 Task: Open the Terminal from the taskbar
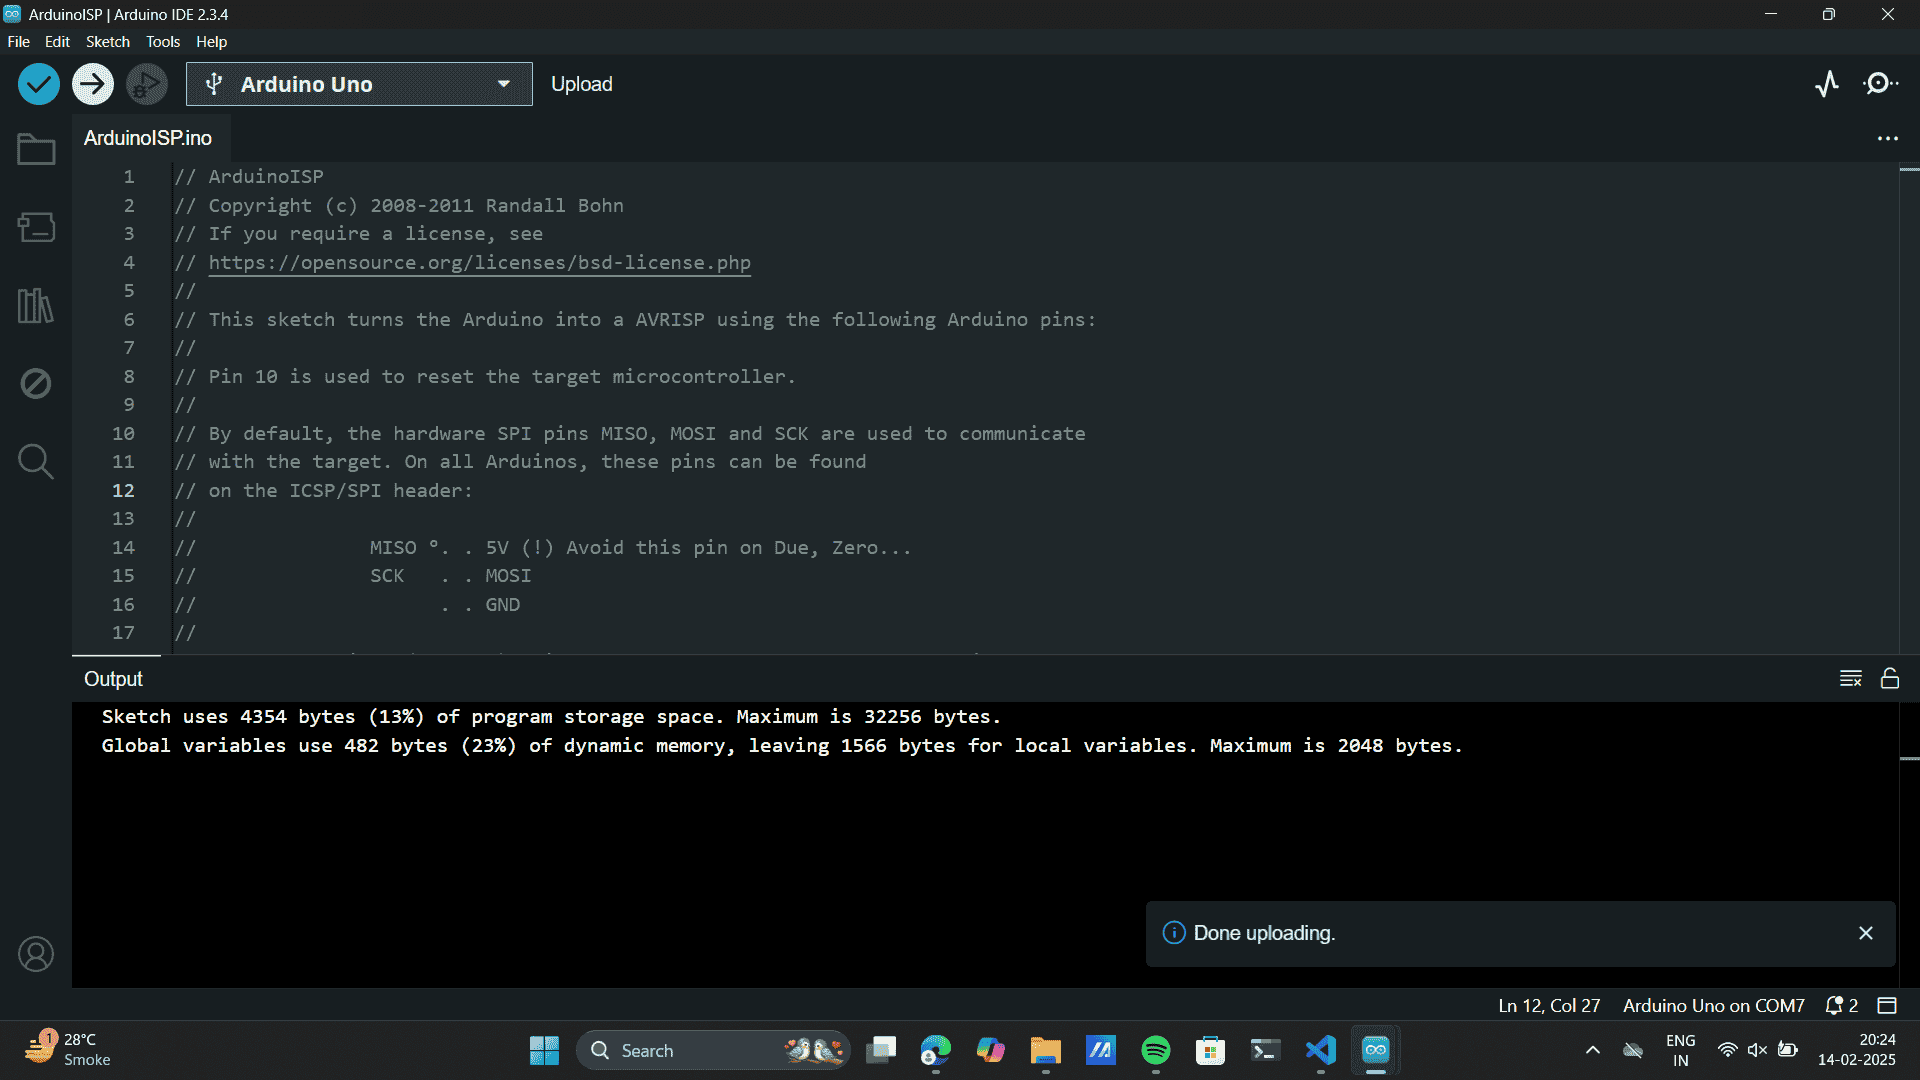pos(1266,1050)
